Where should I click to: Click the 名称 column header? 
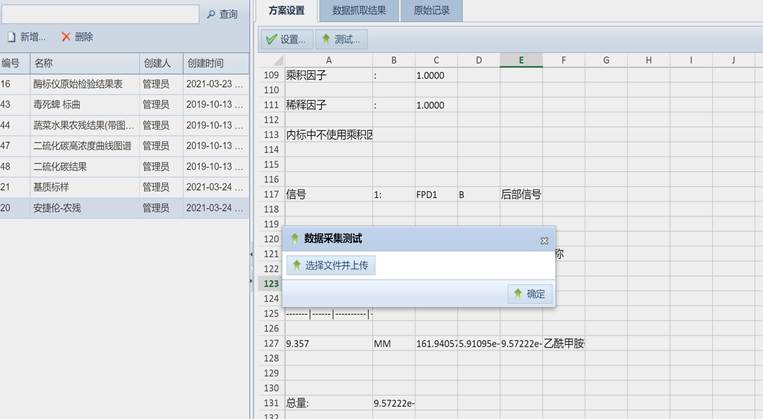84,63
